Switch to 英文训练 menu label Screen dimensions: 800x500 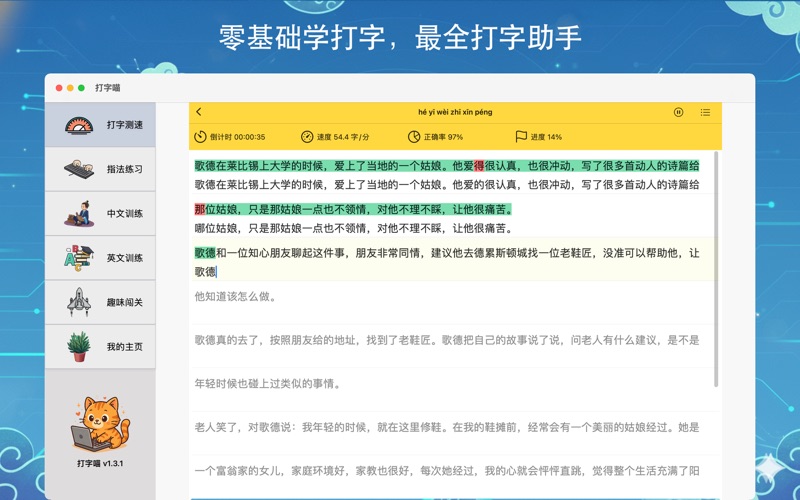pyautogui.click(x=124, y=258)
